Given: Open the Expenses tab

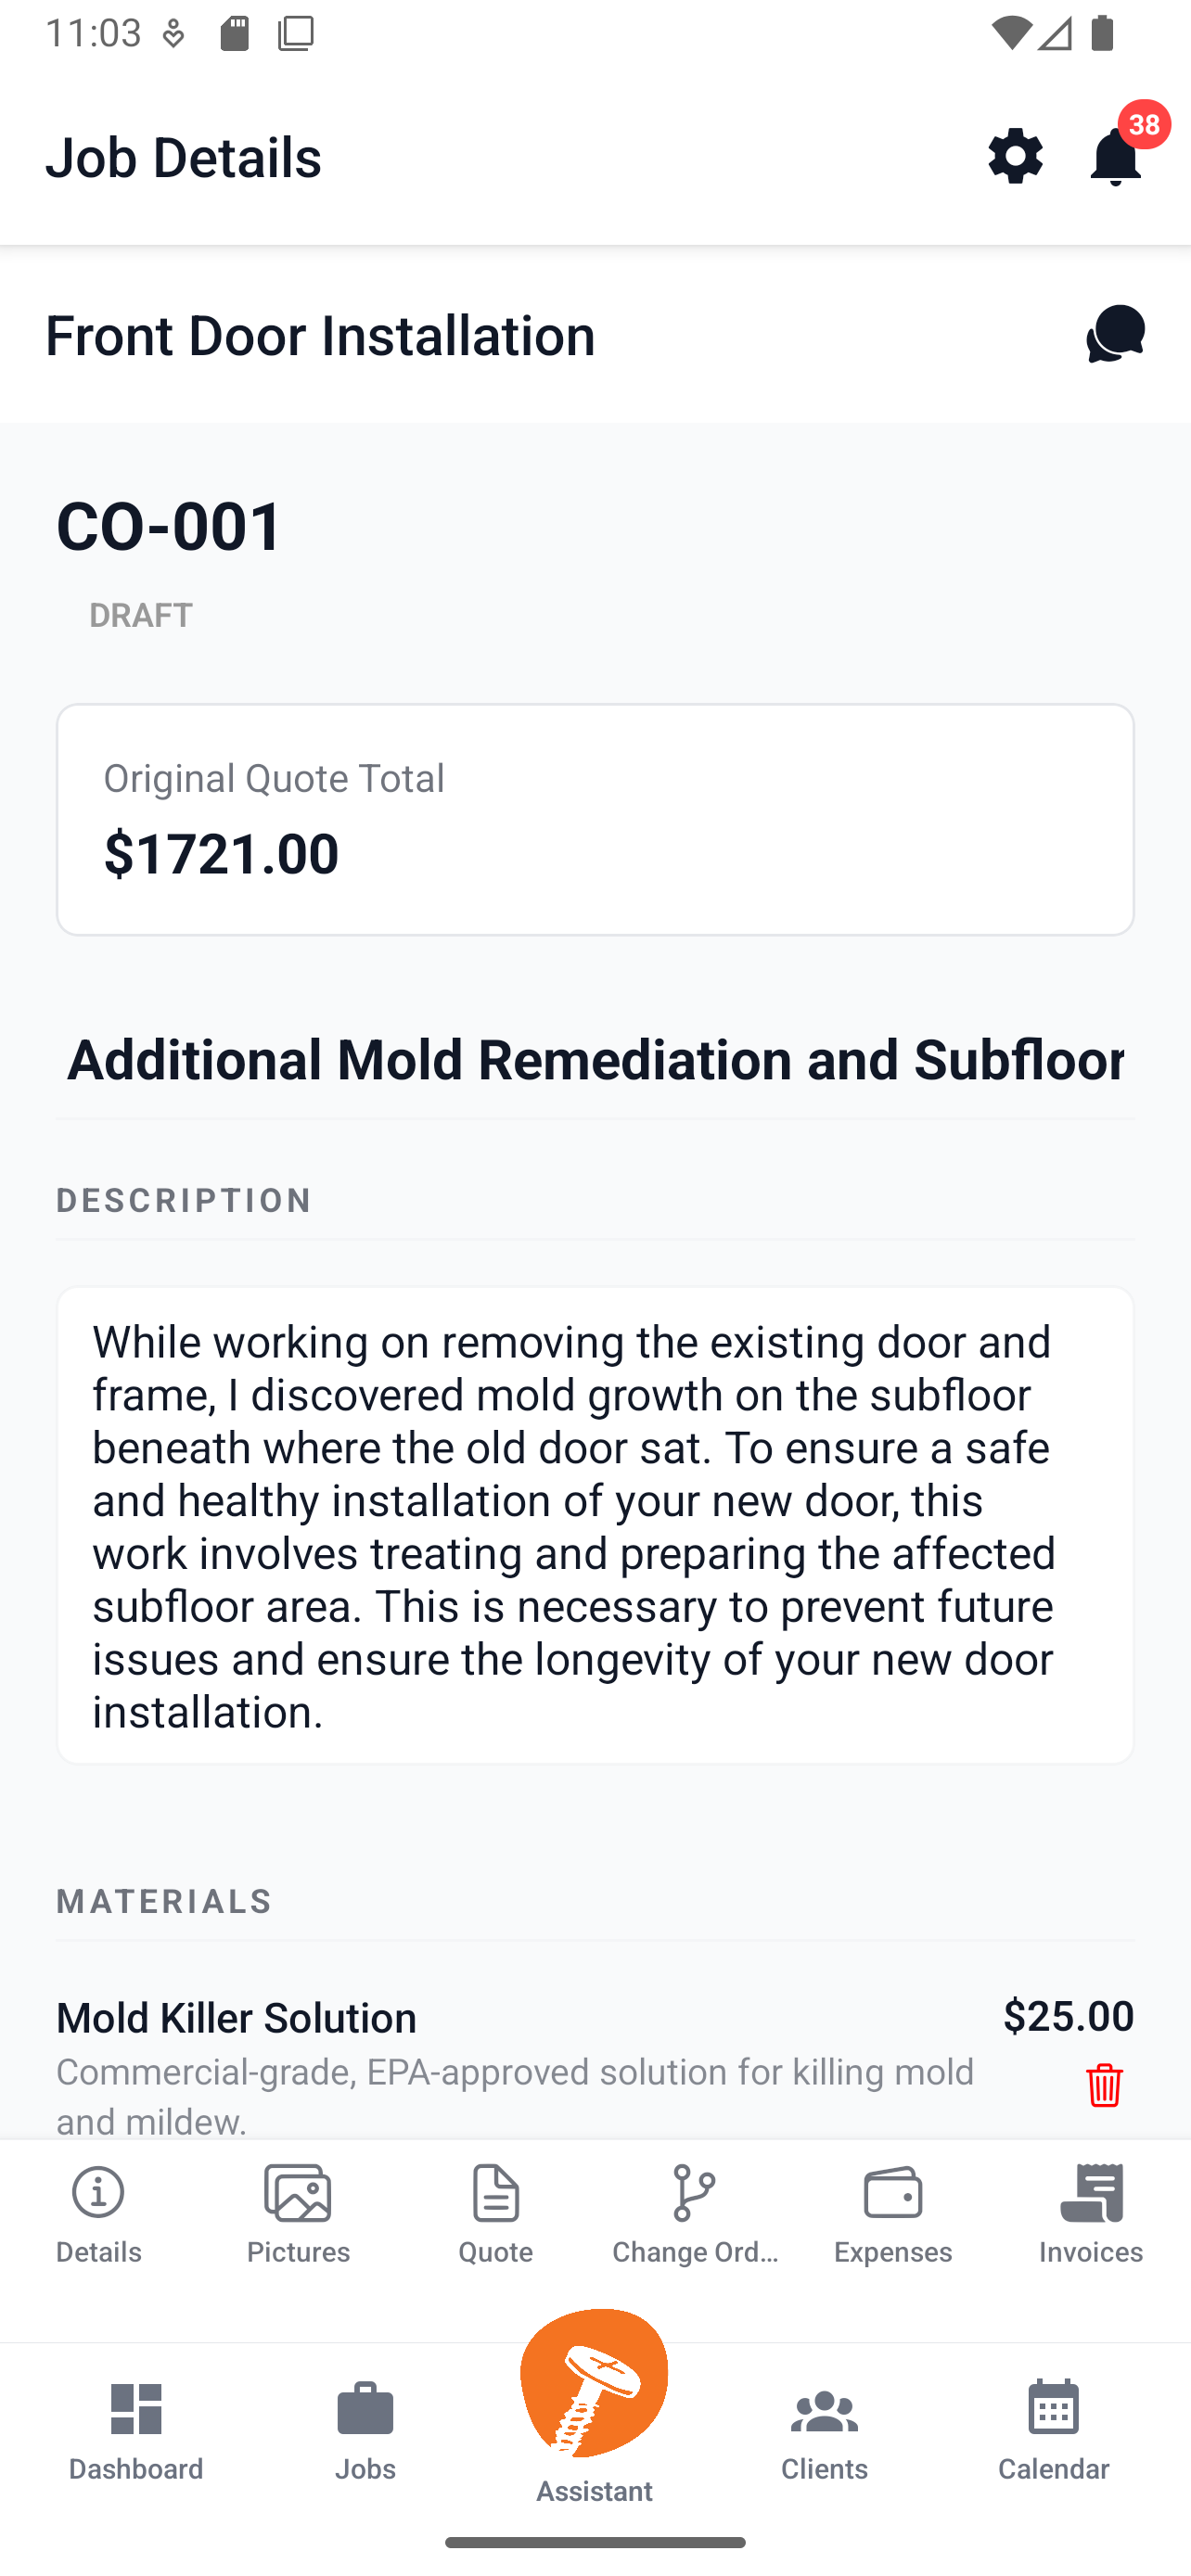Looking at the screenshot, I should pyautogui.click(x=893, y=2213).
